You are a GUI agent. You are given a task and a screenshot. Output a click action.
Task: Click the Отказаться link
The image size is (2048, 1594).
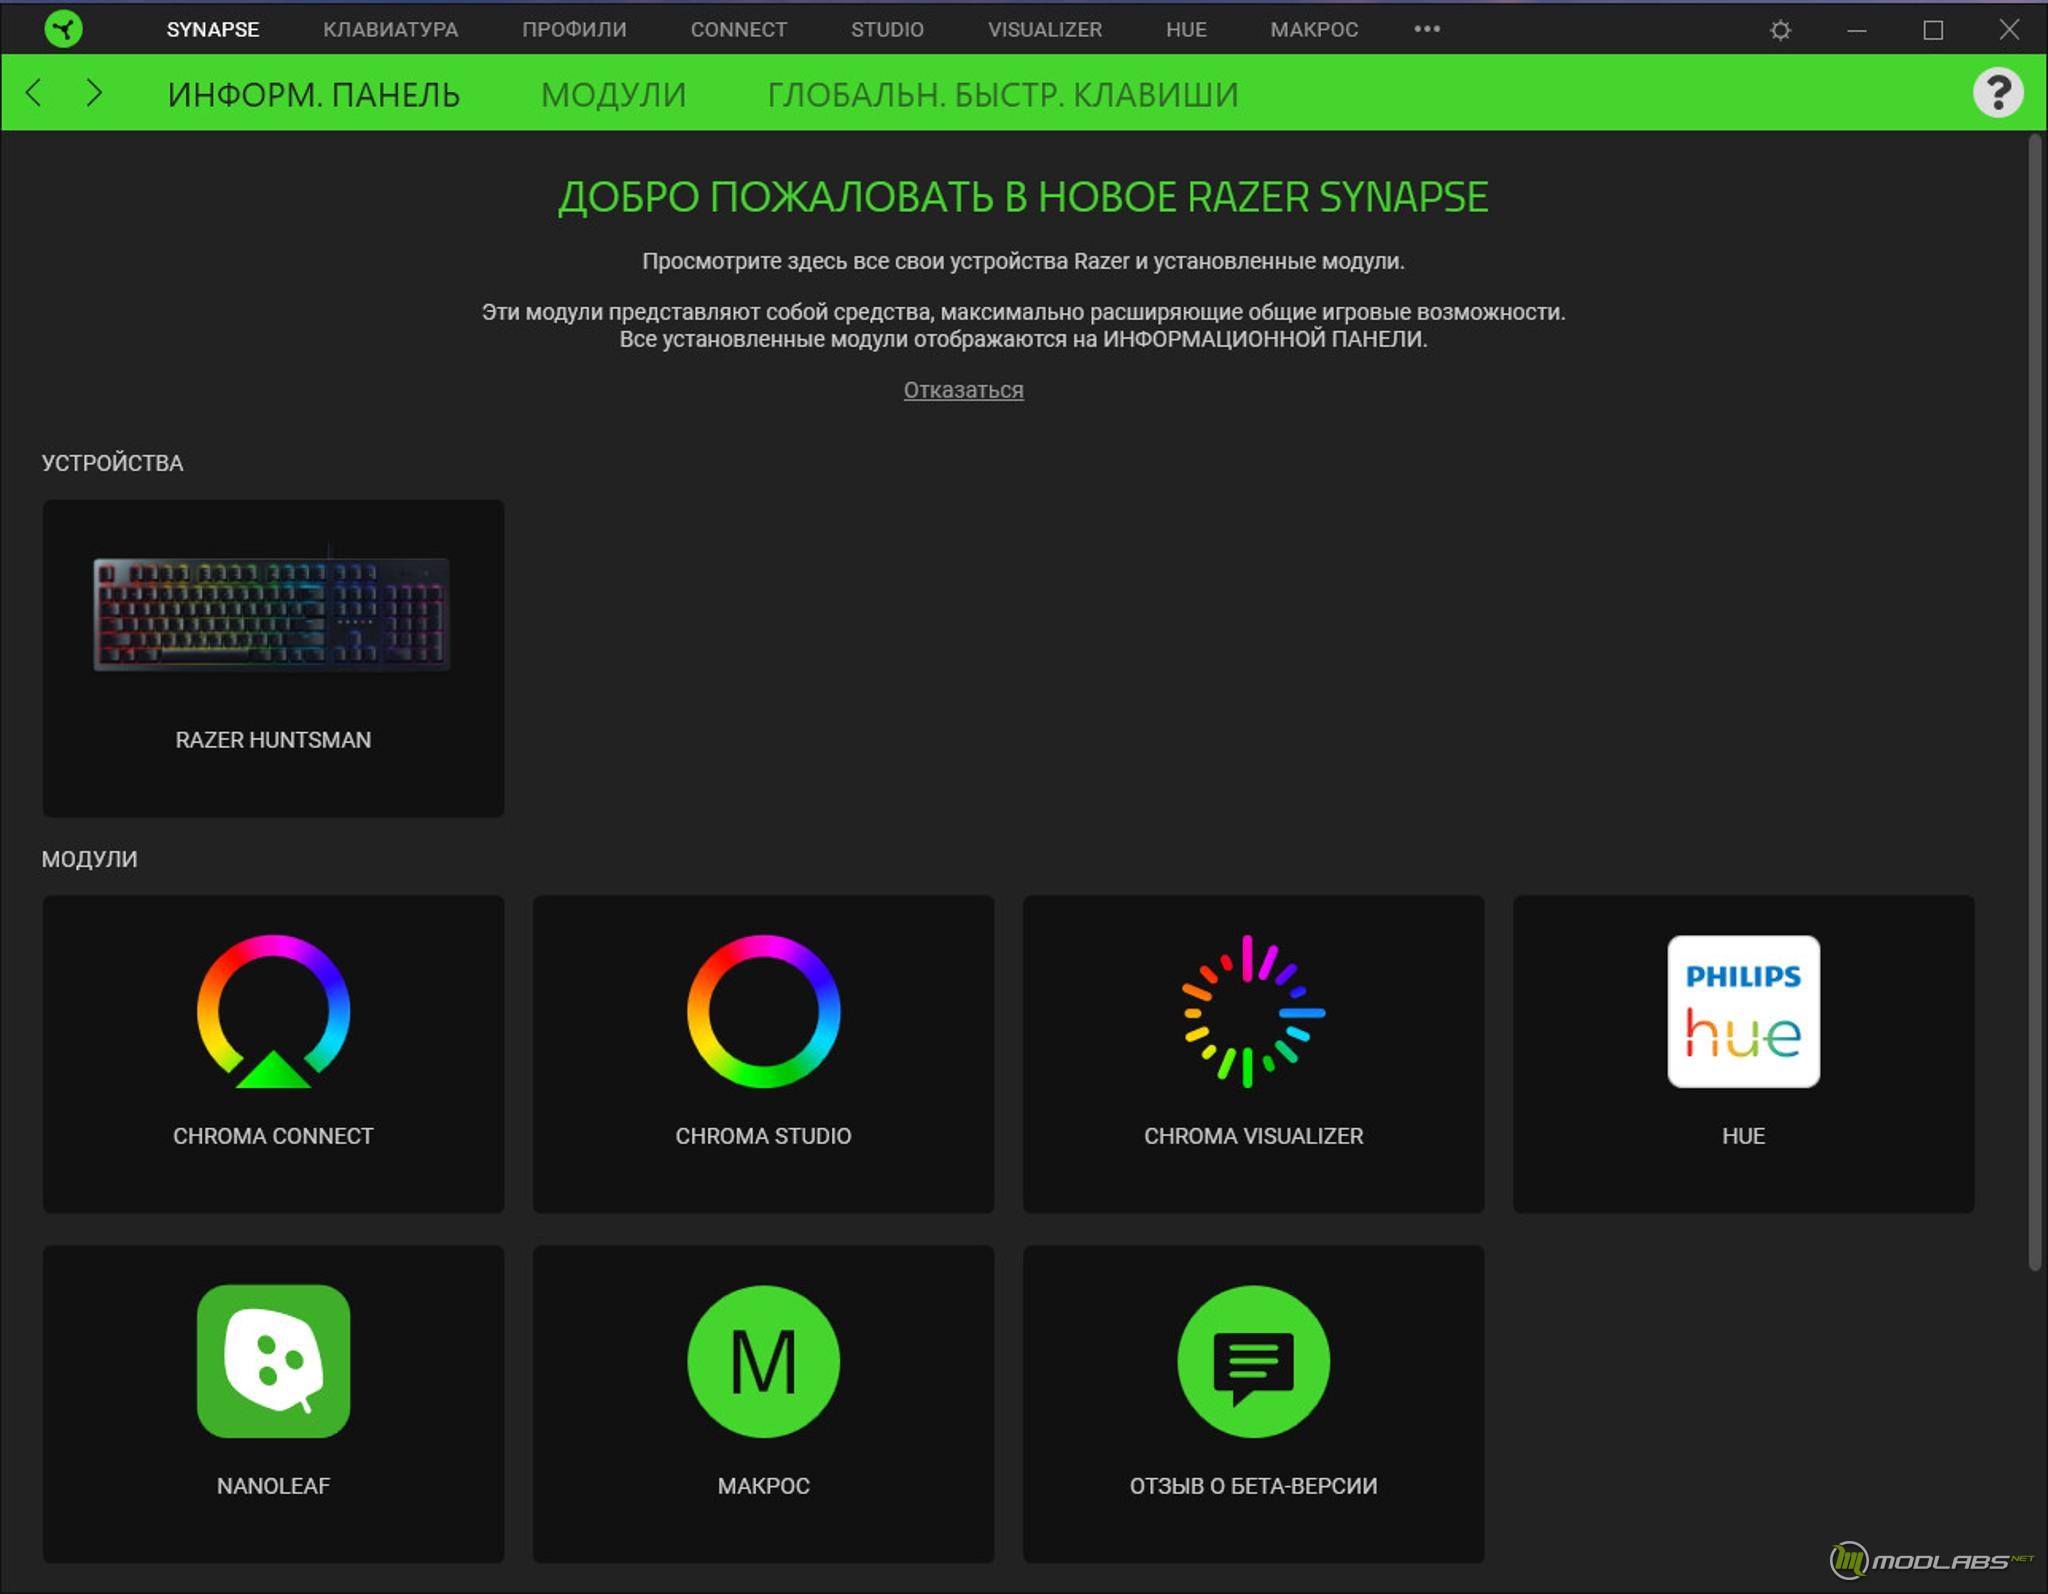pos(963,390)
